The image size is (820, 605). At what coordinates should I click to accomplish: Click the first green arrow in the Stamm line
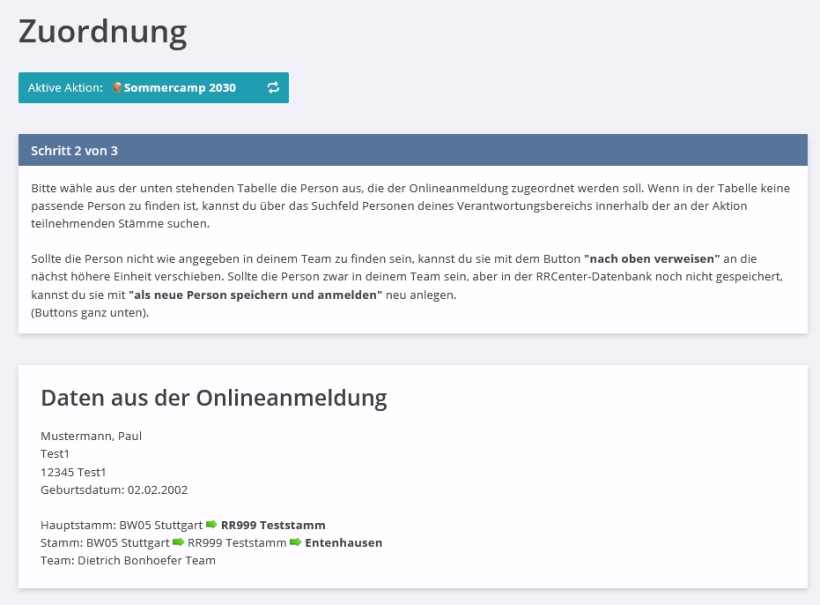tap(178, 543)
